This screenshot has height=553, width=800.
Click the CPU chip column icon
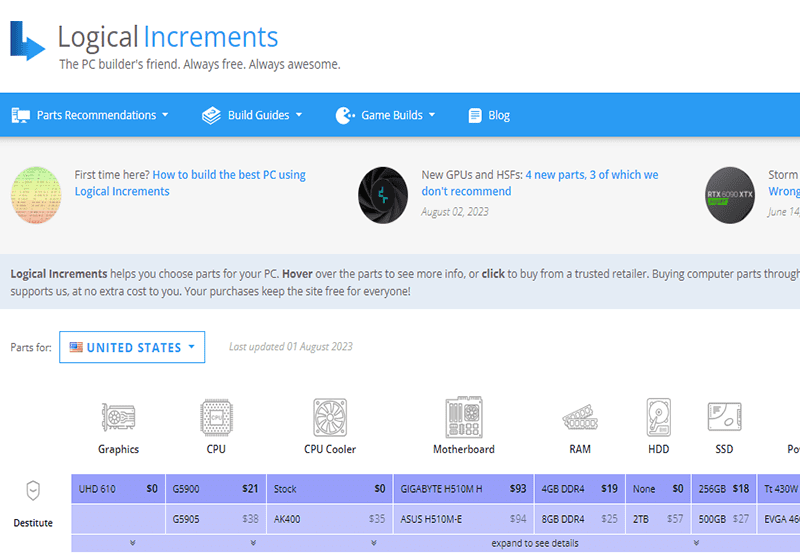pyautogui.click(x=216, y=417)
